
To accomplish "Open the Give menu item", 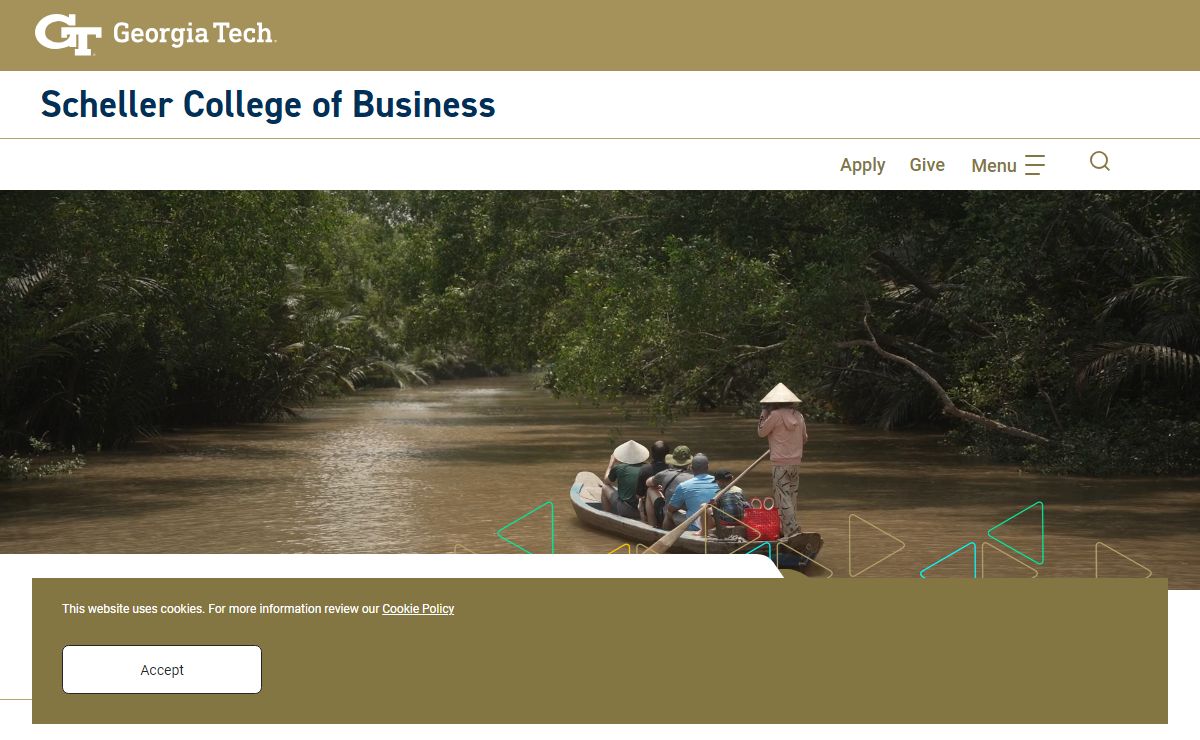I will coord(927,165).
